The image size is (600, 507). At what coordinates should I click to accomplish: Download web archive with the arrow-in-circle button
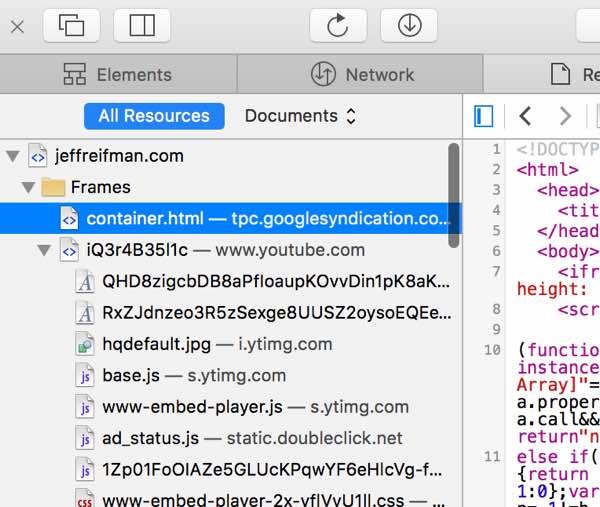click(409, 26)
